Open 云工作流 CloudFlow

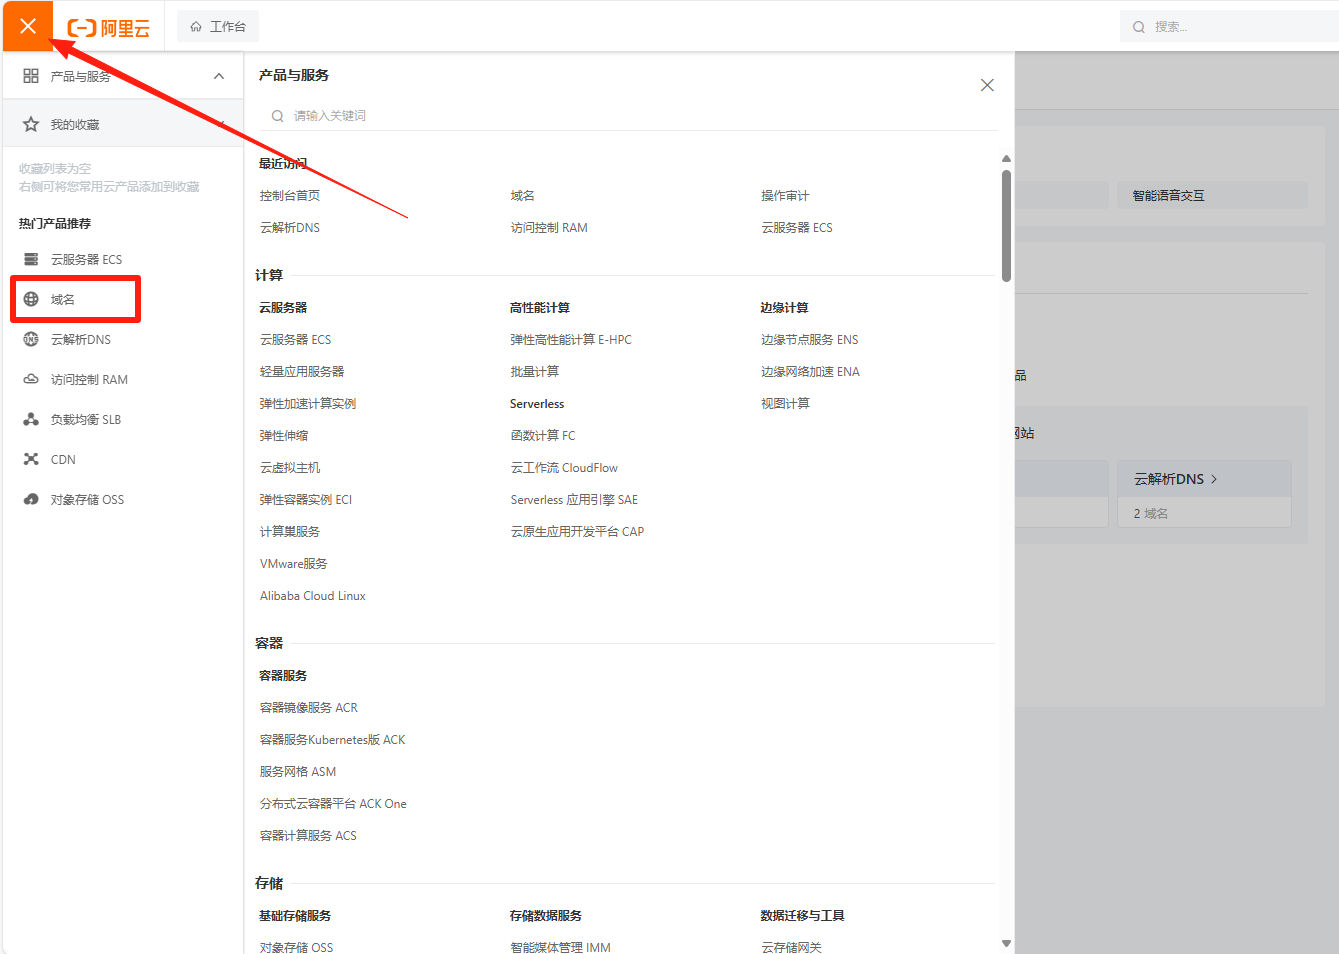point(564,468)
